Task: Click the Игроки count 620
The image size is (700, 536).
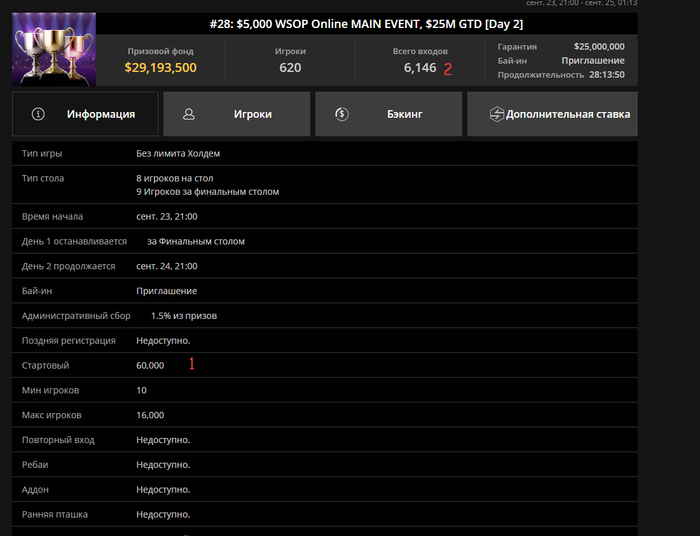Action: pos(290,67)
